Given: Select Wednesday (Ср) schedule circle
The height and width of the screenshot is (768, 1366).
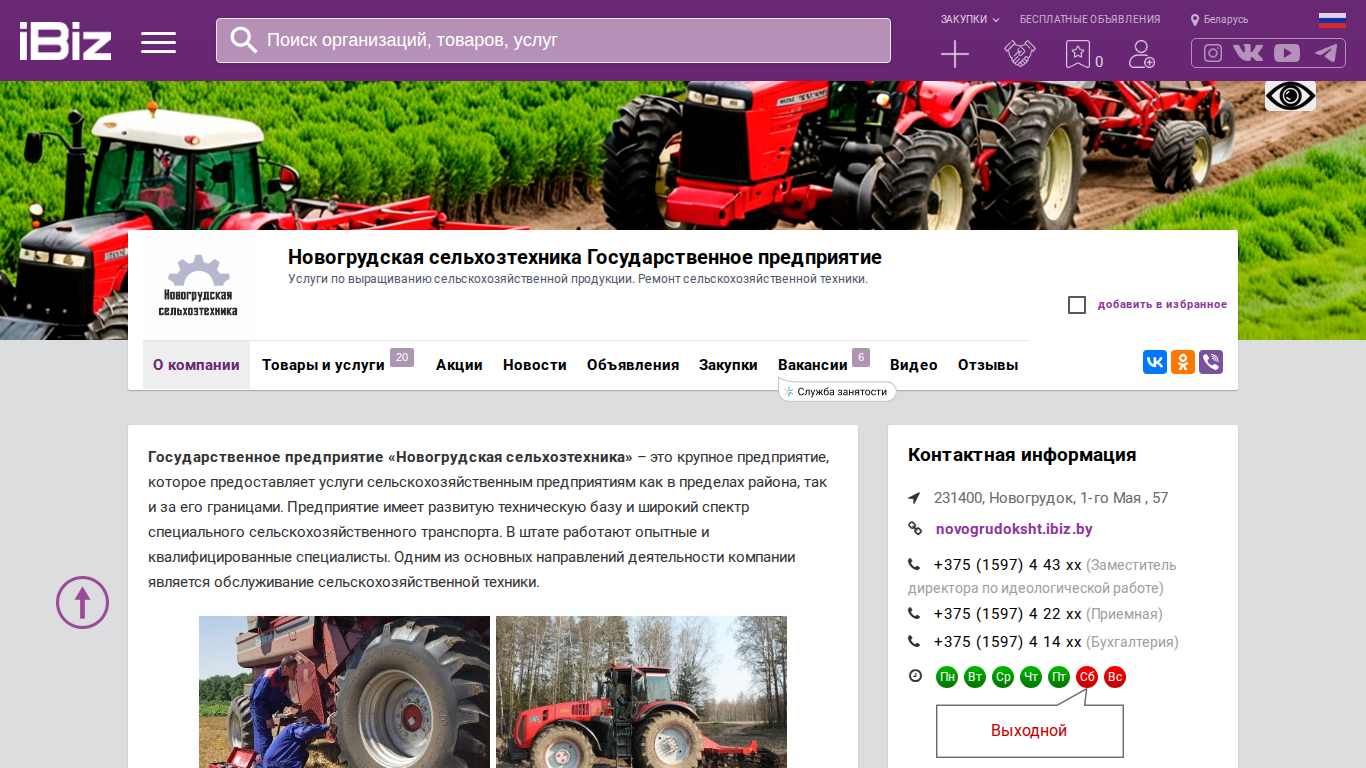Looking at the screenshot, I should [x=1003, y=677].
